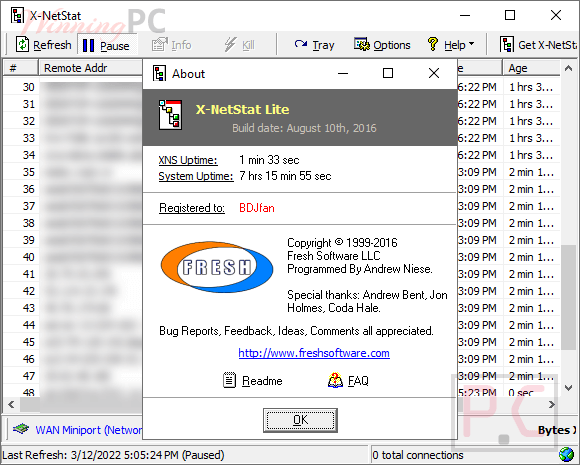Click the About dialog title icon
The width and height of the screenshot is (580, 465).
click(x=159, y=73)
